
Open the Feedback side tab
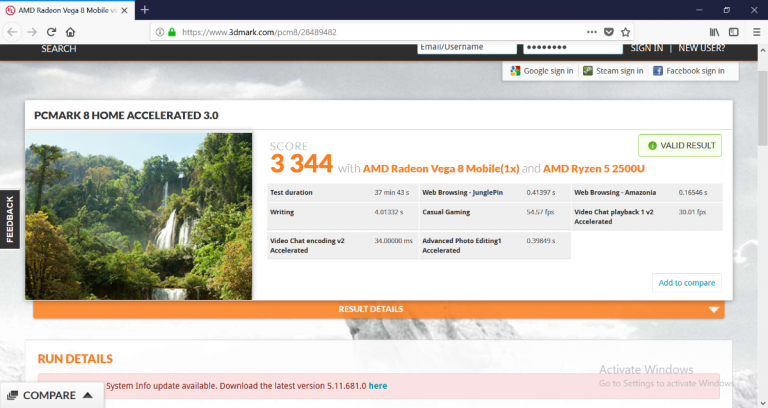[10, 219]
